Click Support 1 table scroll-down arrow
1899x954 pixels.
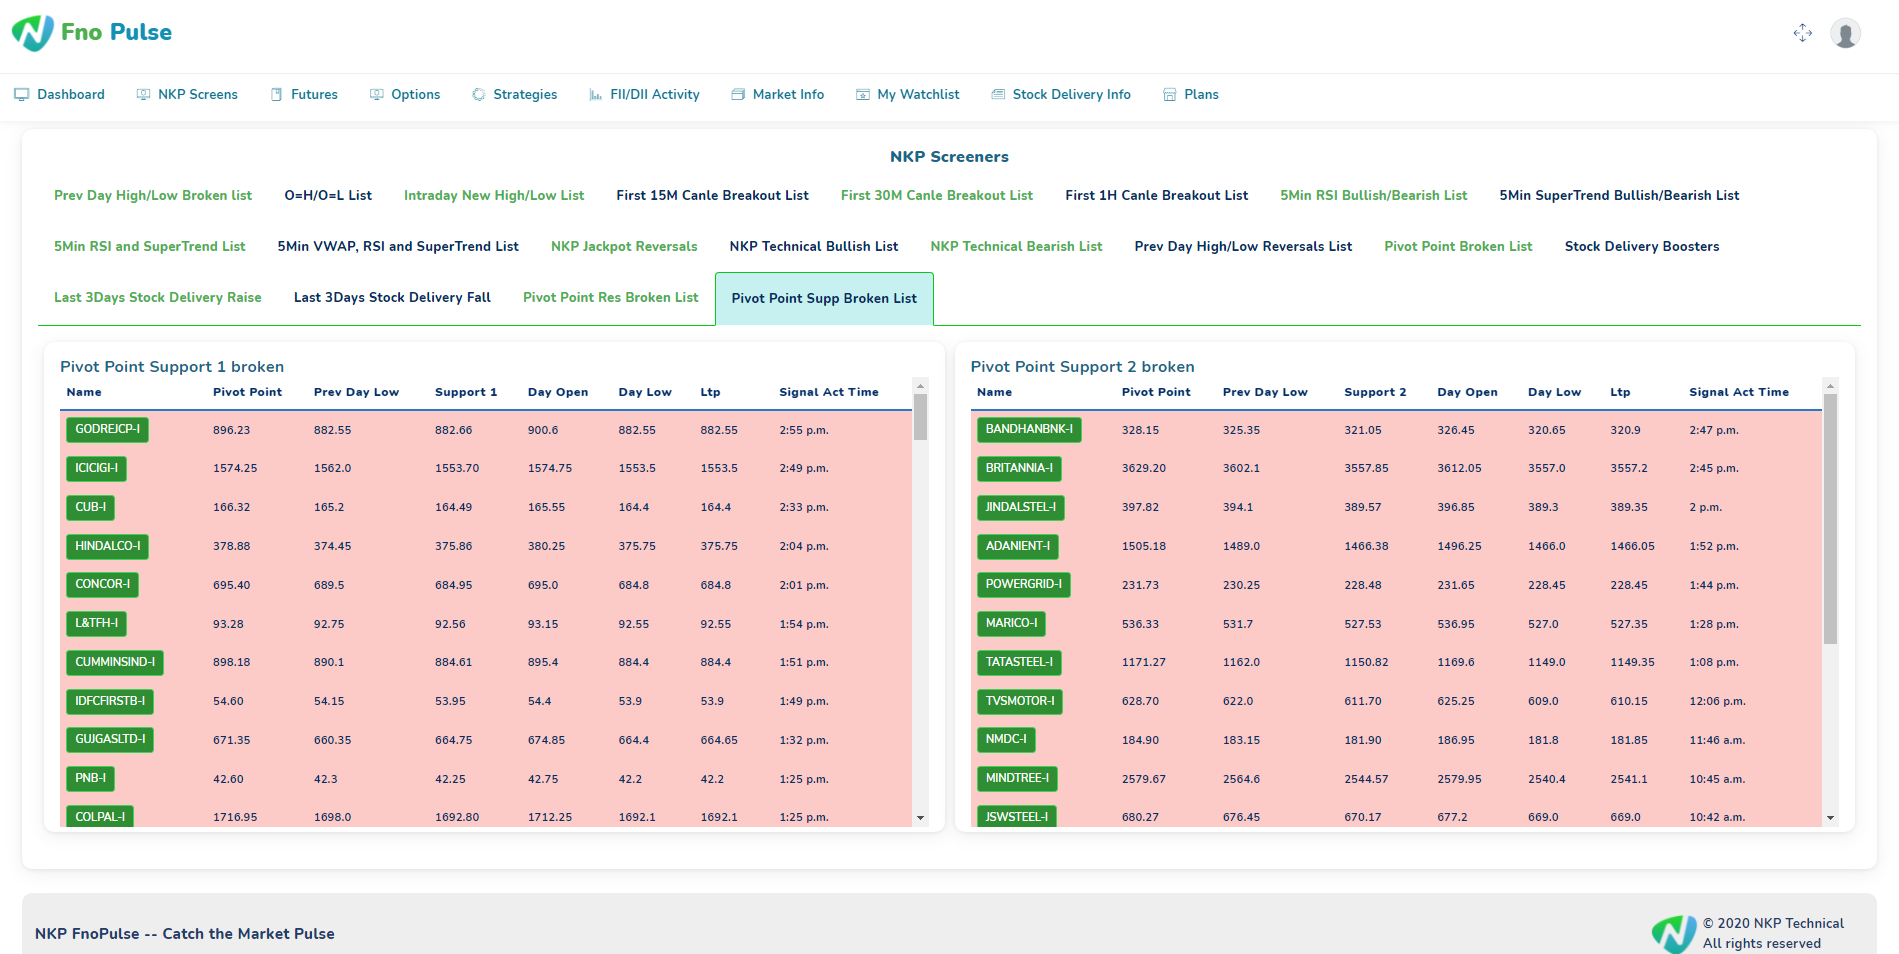920,818
